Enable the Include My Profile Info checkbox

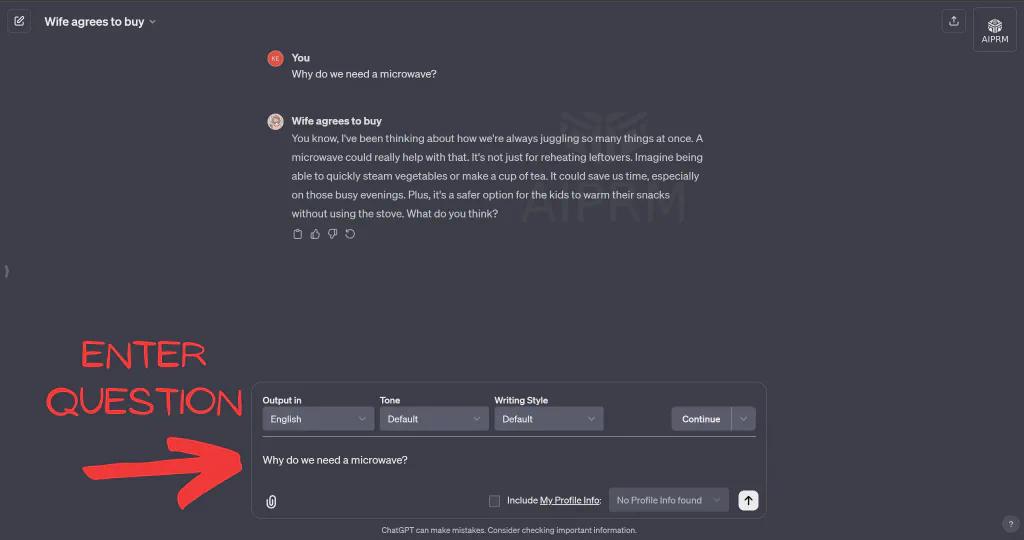(494, 501)
